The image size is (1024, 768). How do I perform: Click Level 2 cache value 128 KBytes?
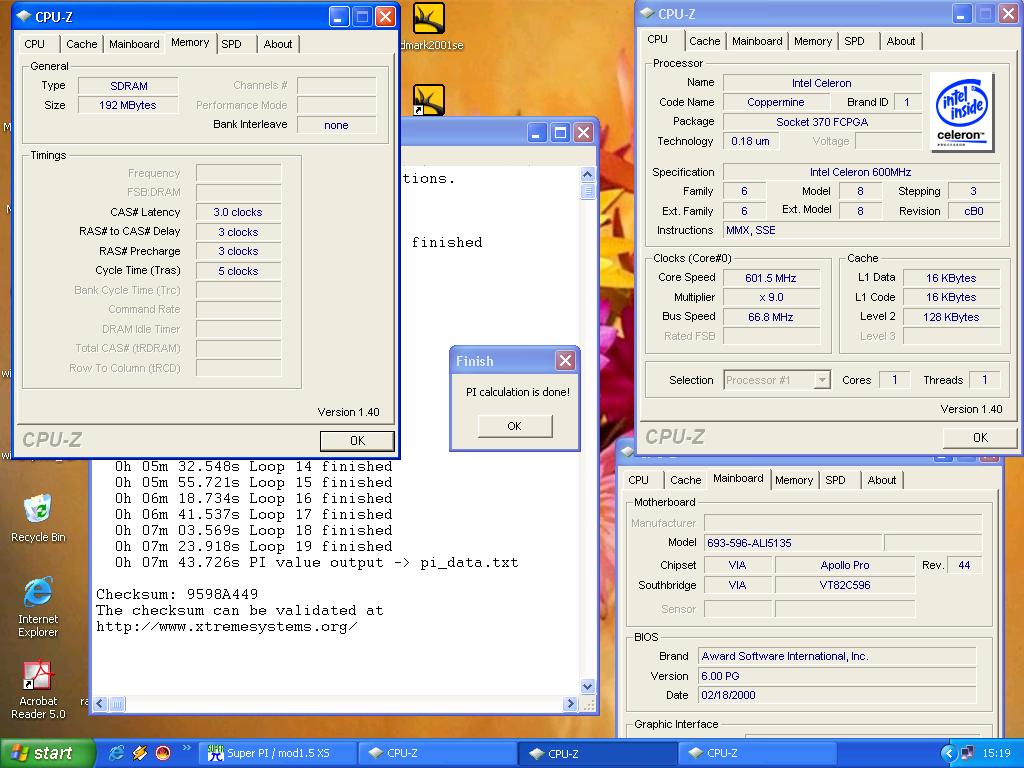click(951, 317)
